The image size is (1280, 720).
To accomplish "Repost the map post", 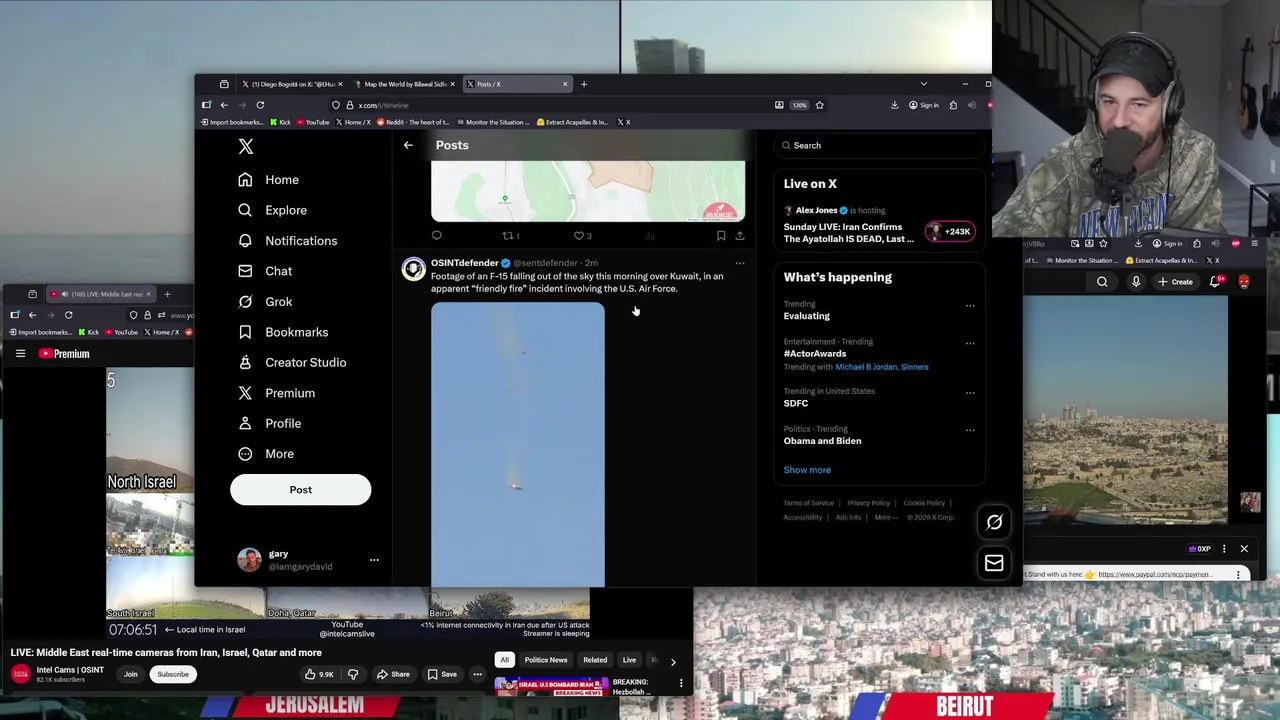I will [x=510, y=236].
